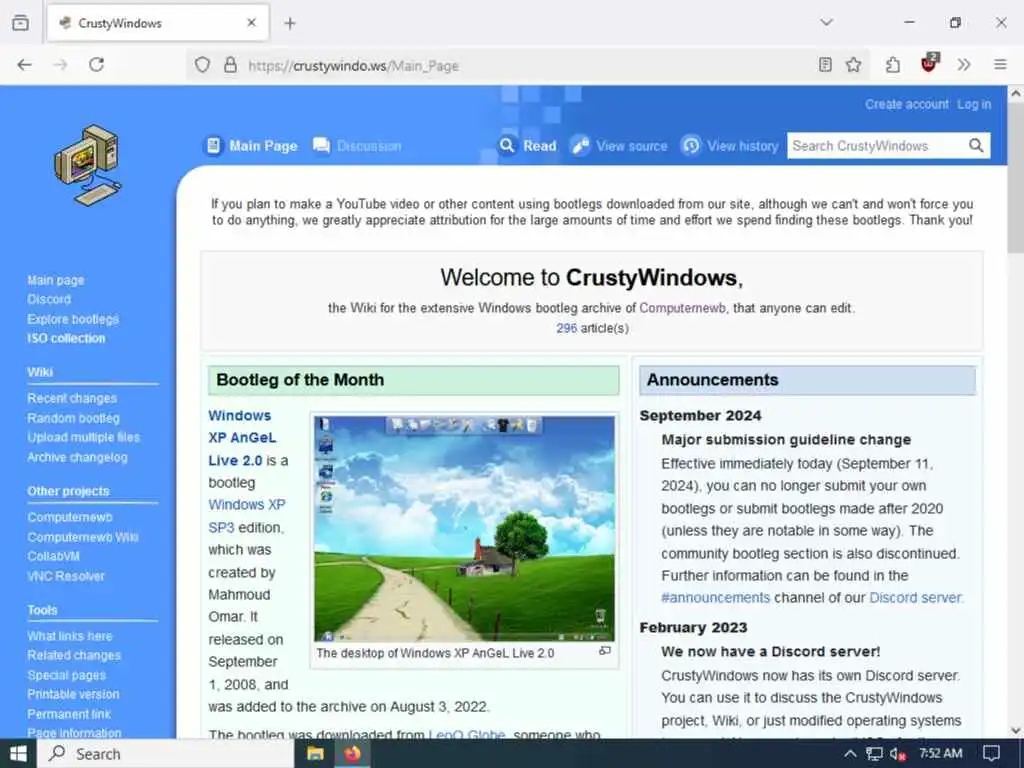Image resolution: width=1024 pixels, height=768 pixels.
Task: Open Random bootleg sidebar link
Action: [73, 418]
